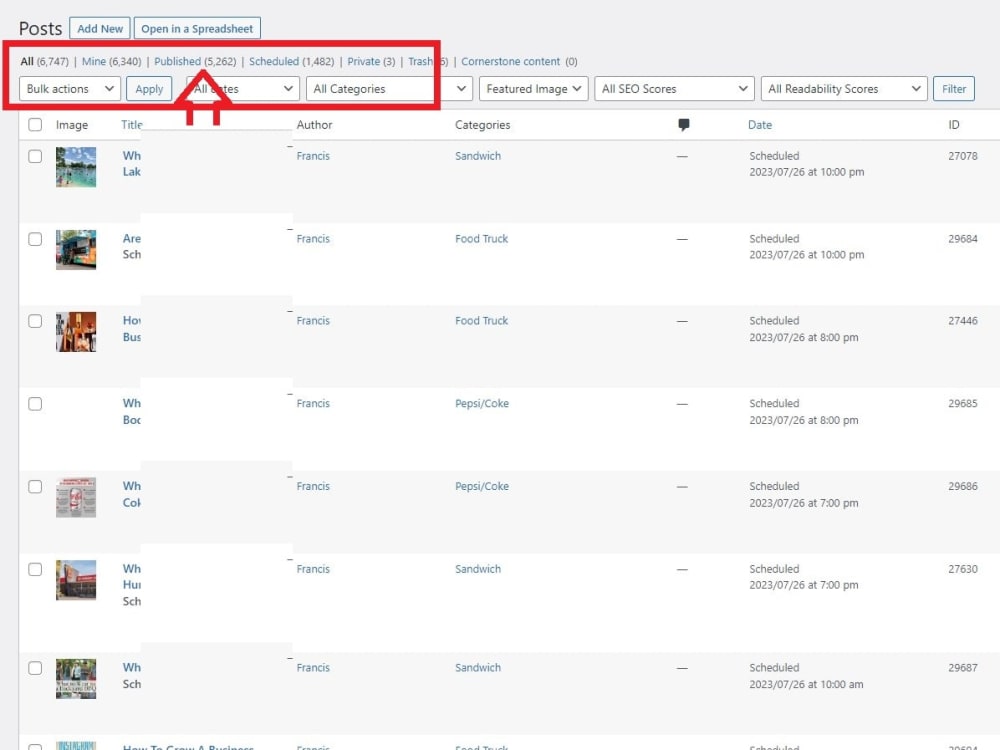The height and width of the screenshot is (750, 1000).
Task: Click author Francis on post 29684 row
Action: pos(313,239)
